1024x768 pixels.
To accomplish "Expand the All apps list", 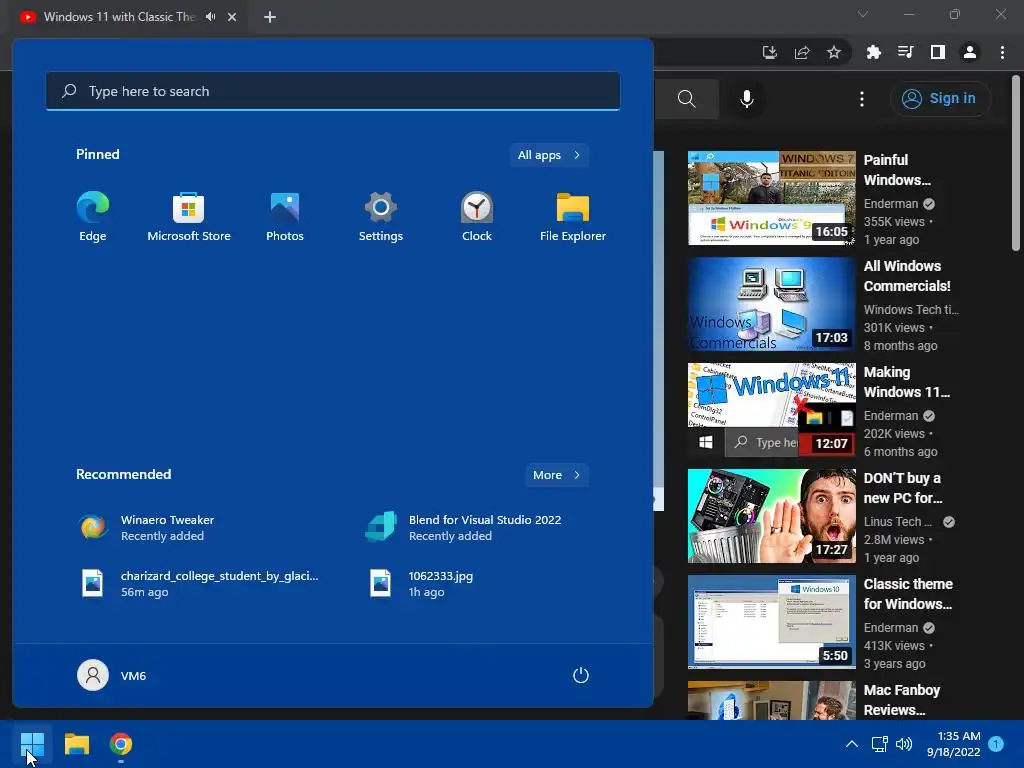I will pos(549,155).
